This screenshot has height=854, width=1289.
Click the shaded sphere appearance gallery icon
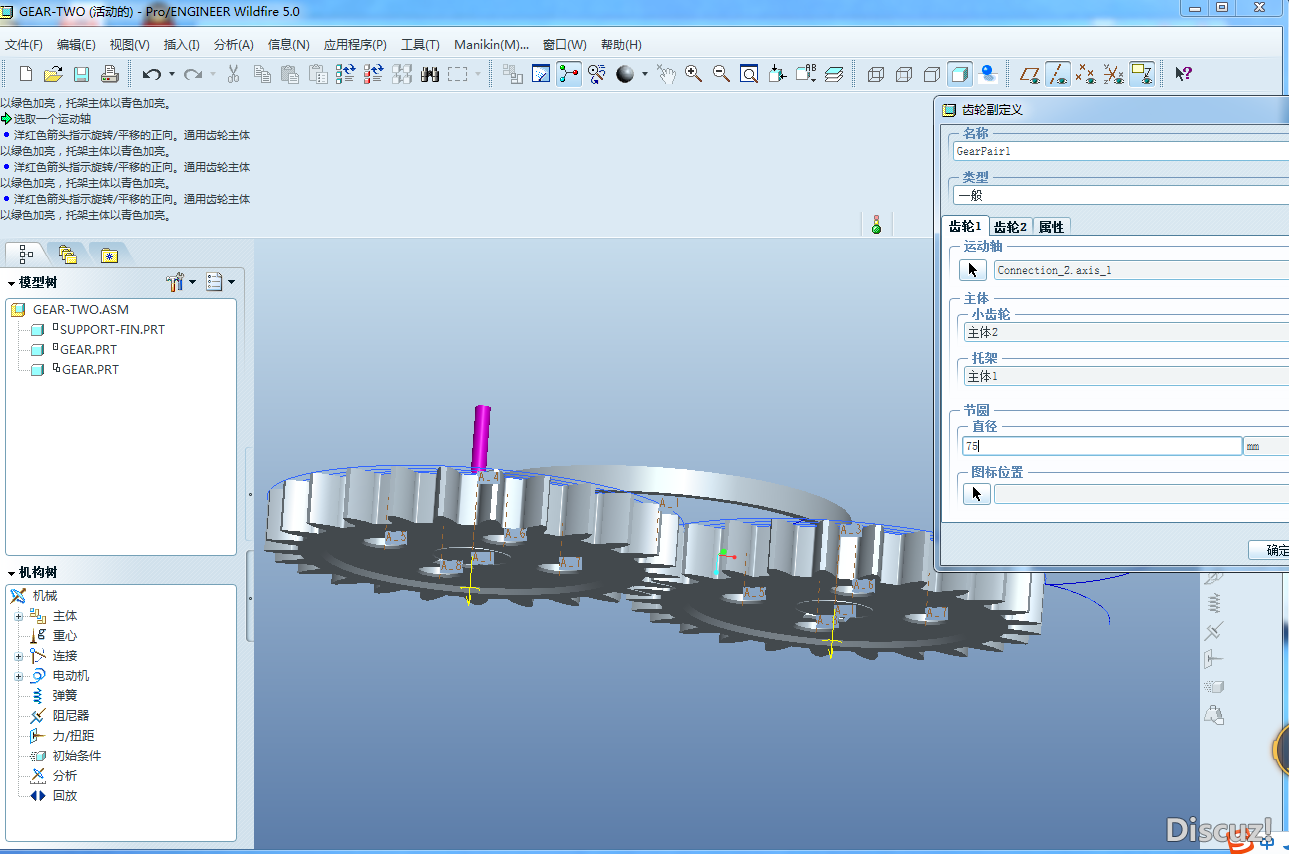click(626, 74)
